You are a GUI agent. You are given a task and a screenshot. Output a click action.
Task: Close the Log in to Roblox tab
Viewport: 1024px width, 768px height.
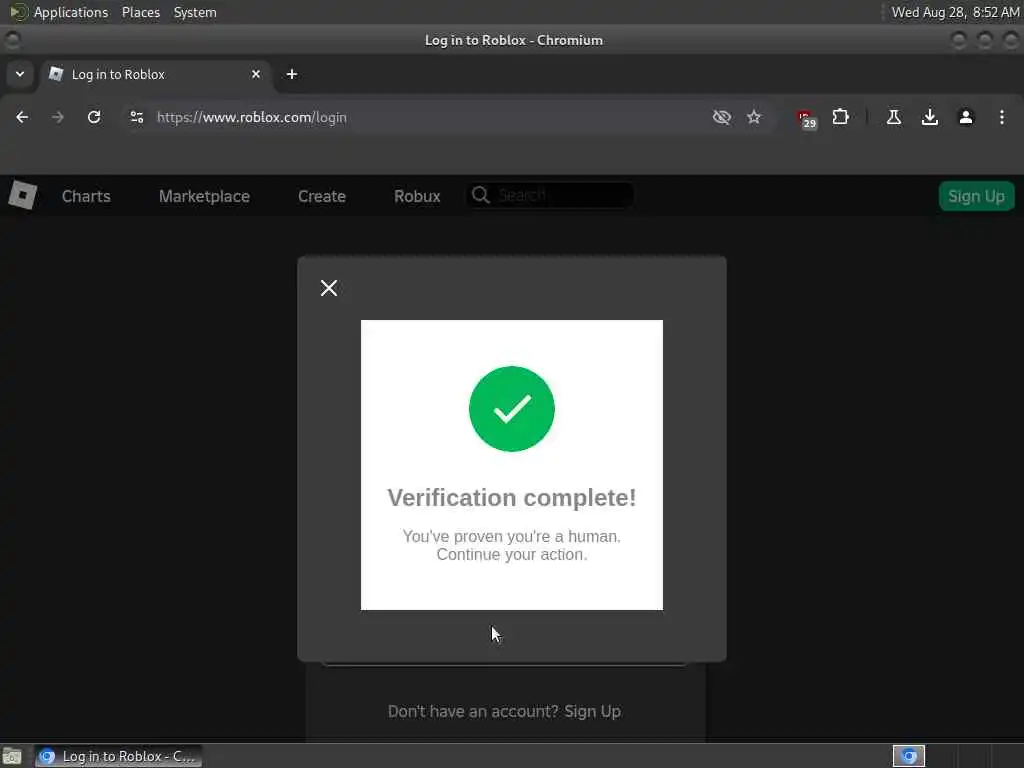tap(256, 74)
